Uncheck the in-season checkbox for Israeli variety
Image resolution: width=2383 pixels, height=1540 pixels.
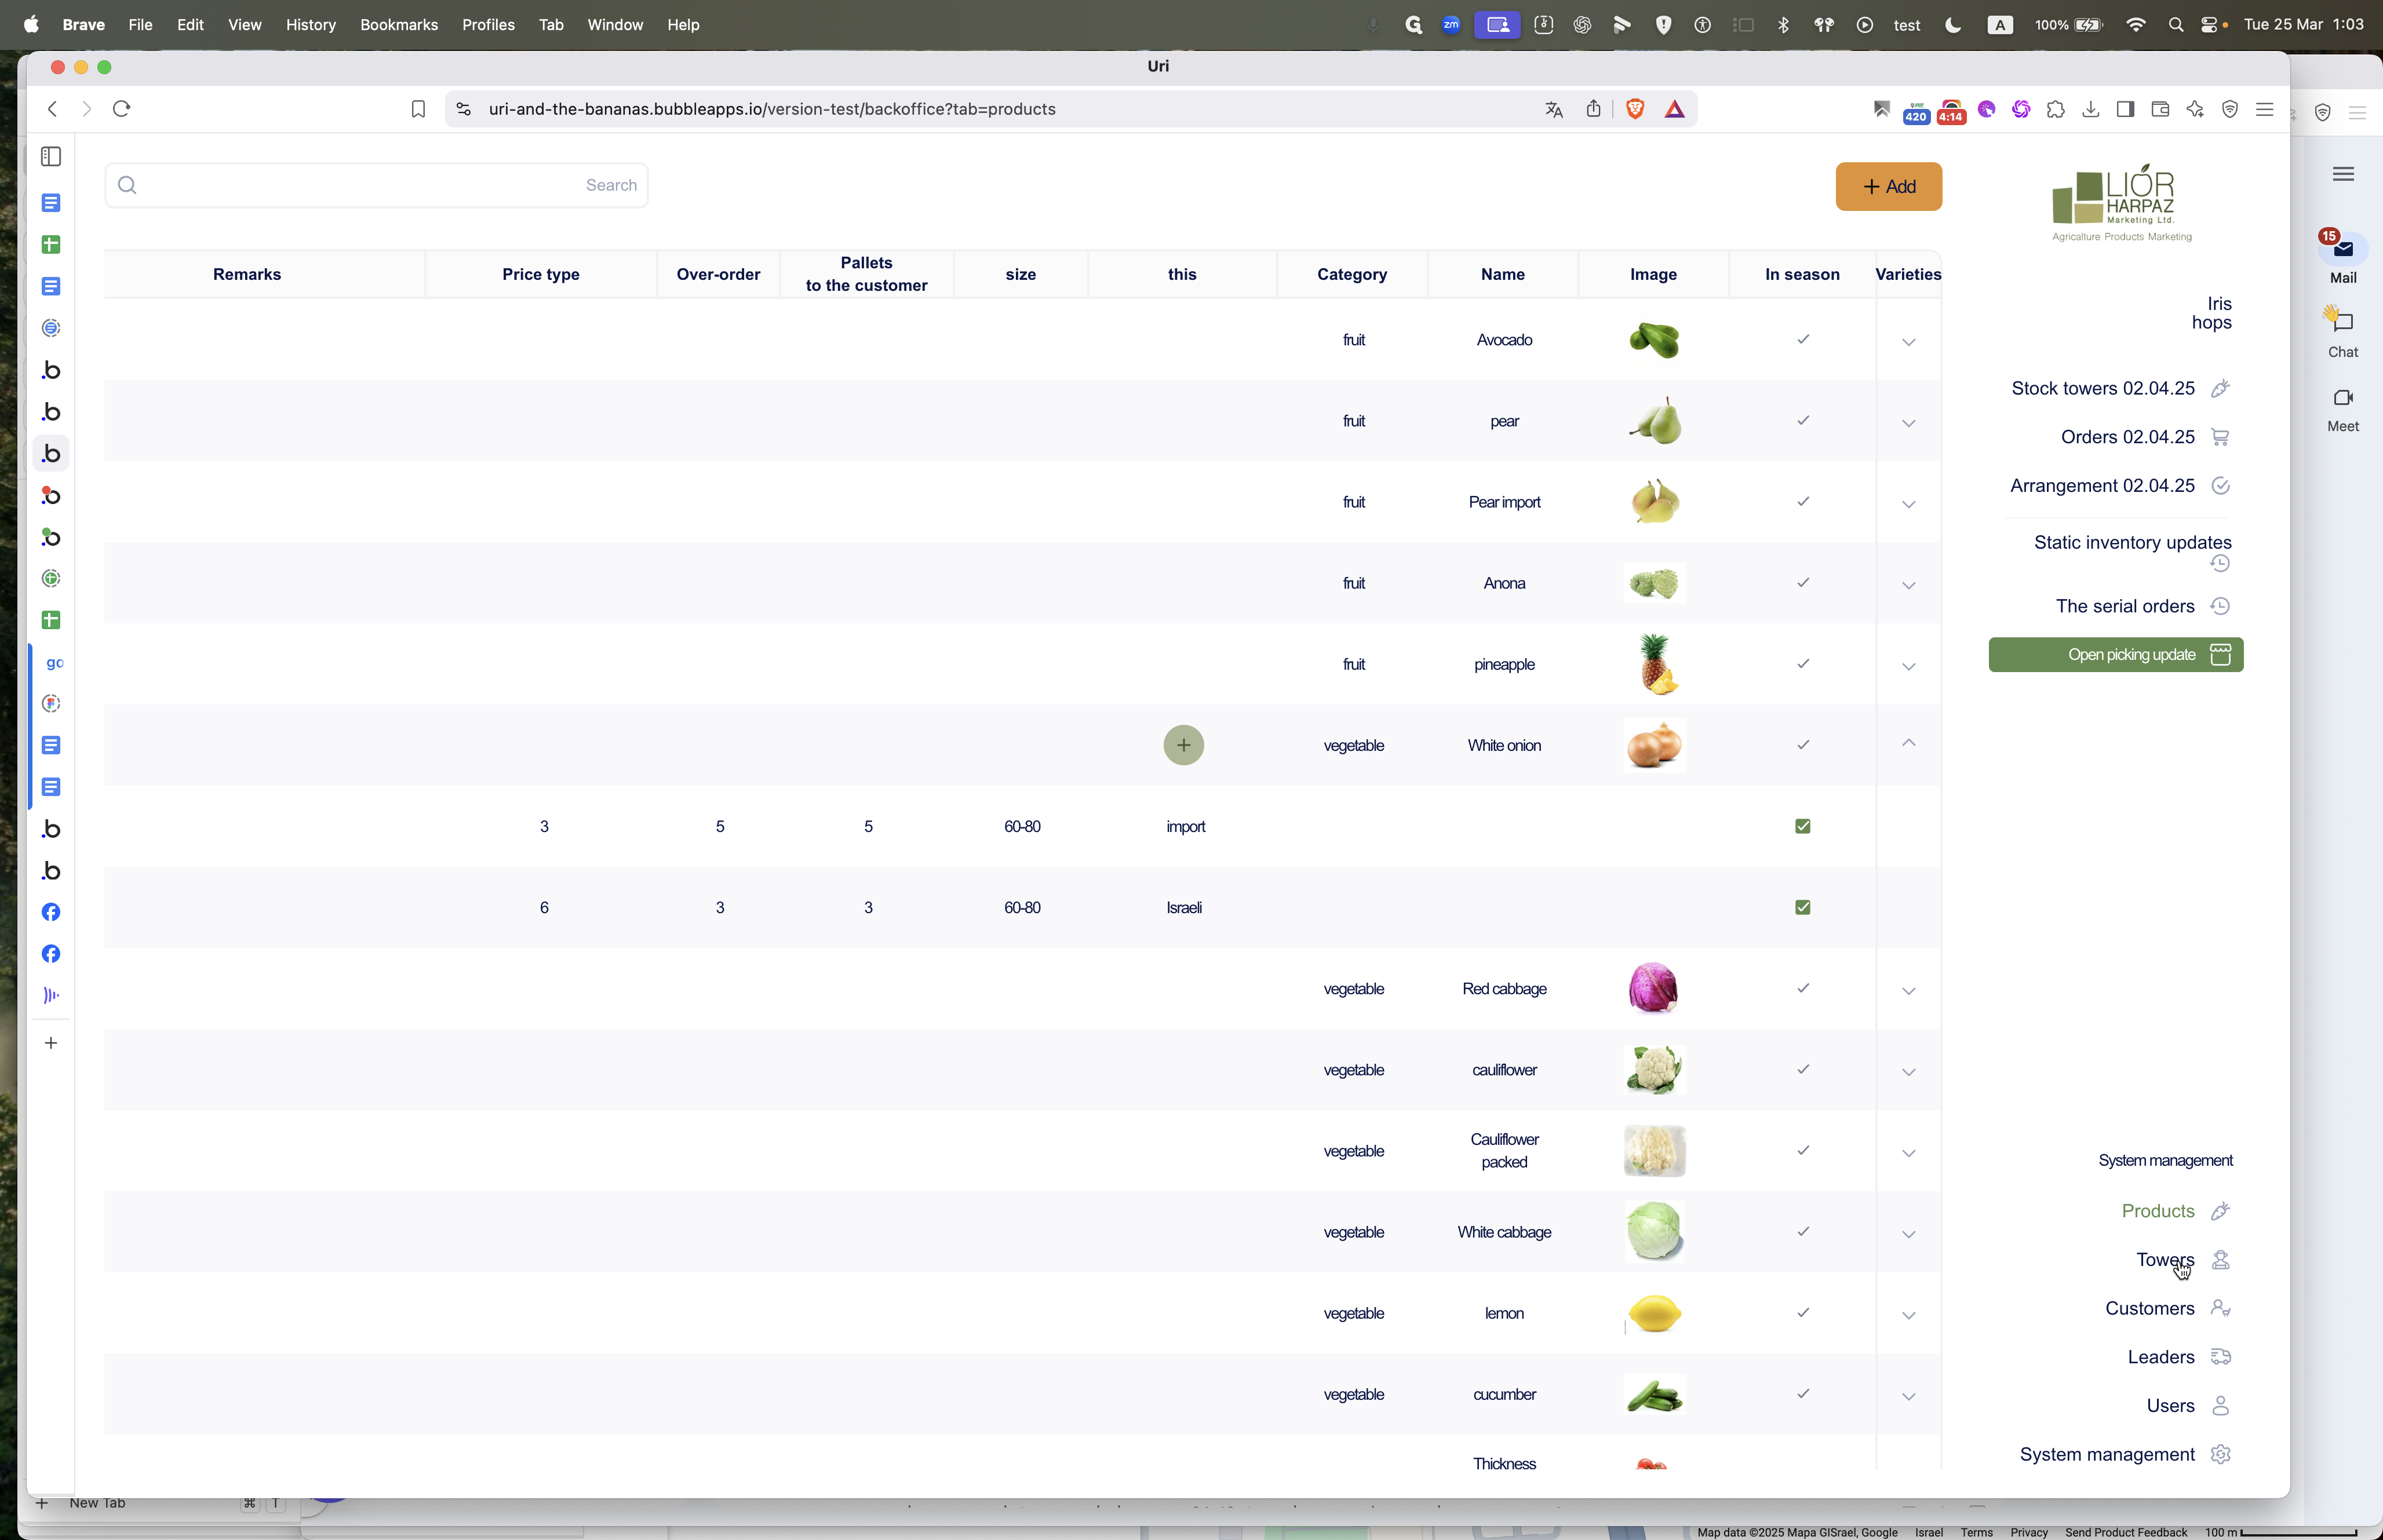coord(1802,907)
